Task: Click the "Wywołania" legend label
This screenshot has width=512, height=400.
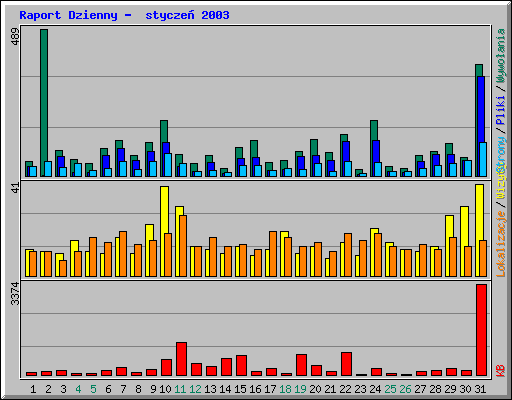Action: [500, 56]
